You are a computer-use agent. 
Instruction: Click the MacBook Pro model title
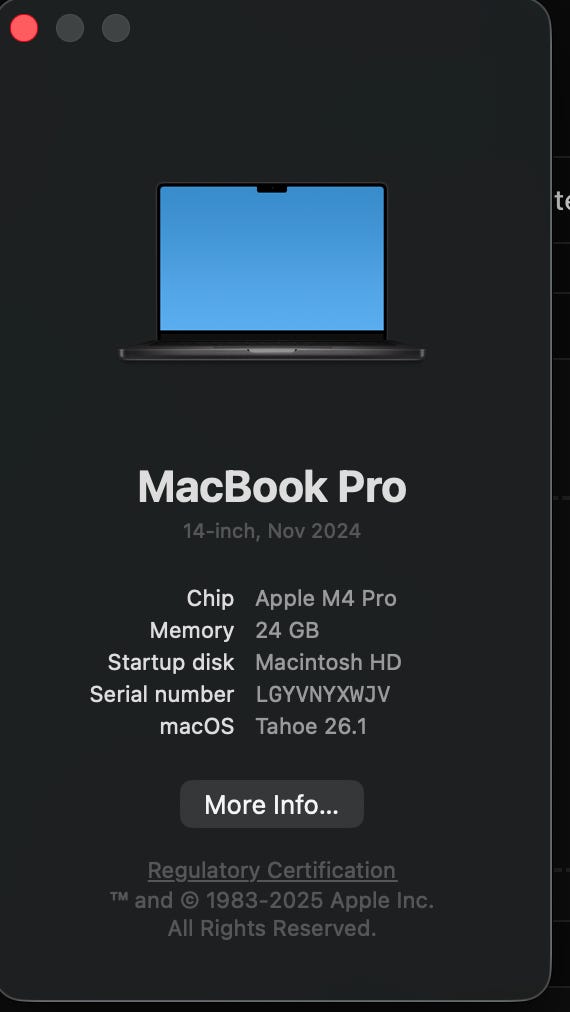[272, 486]
